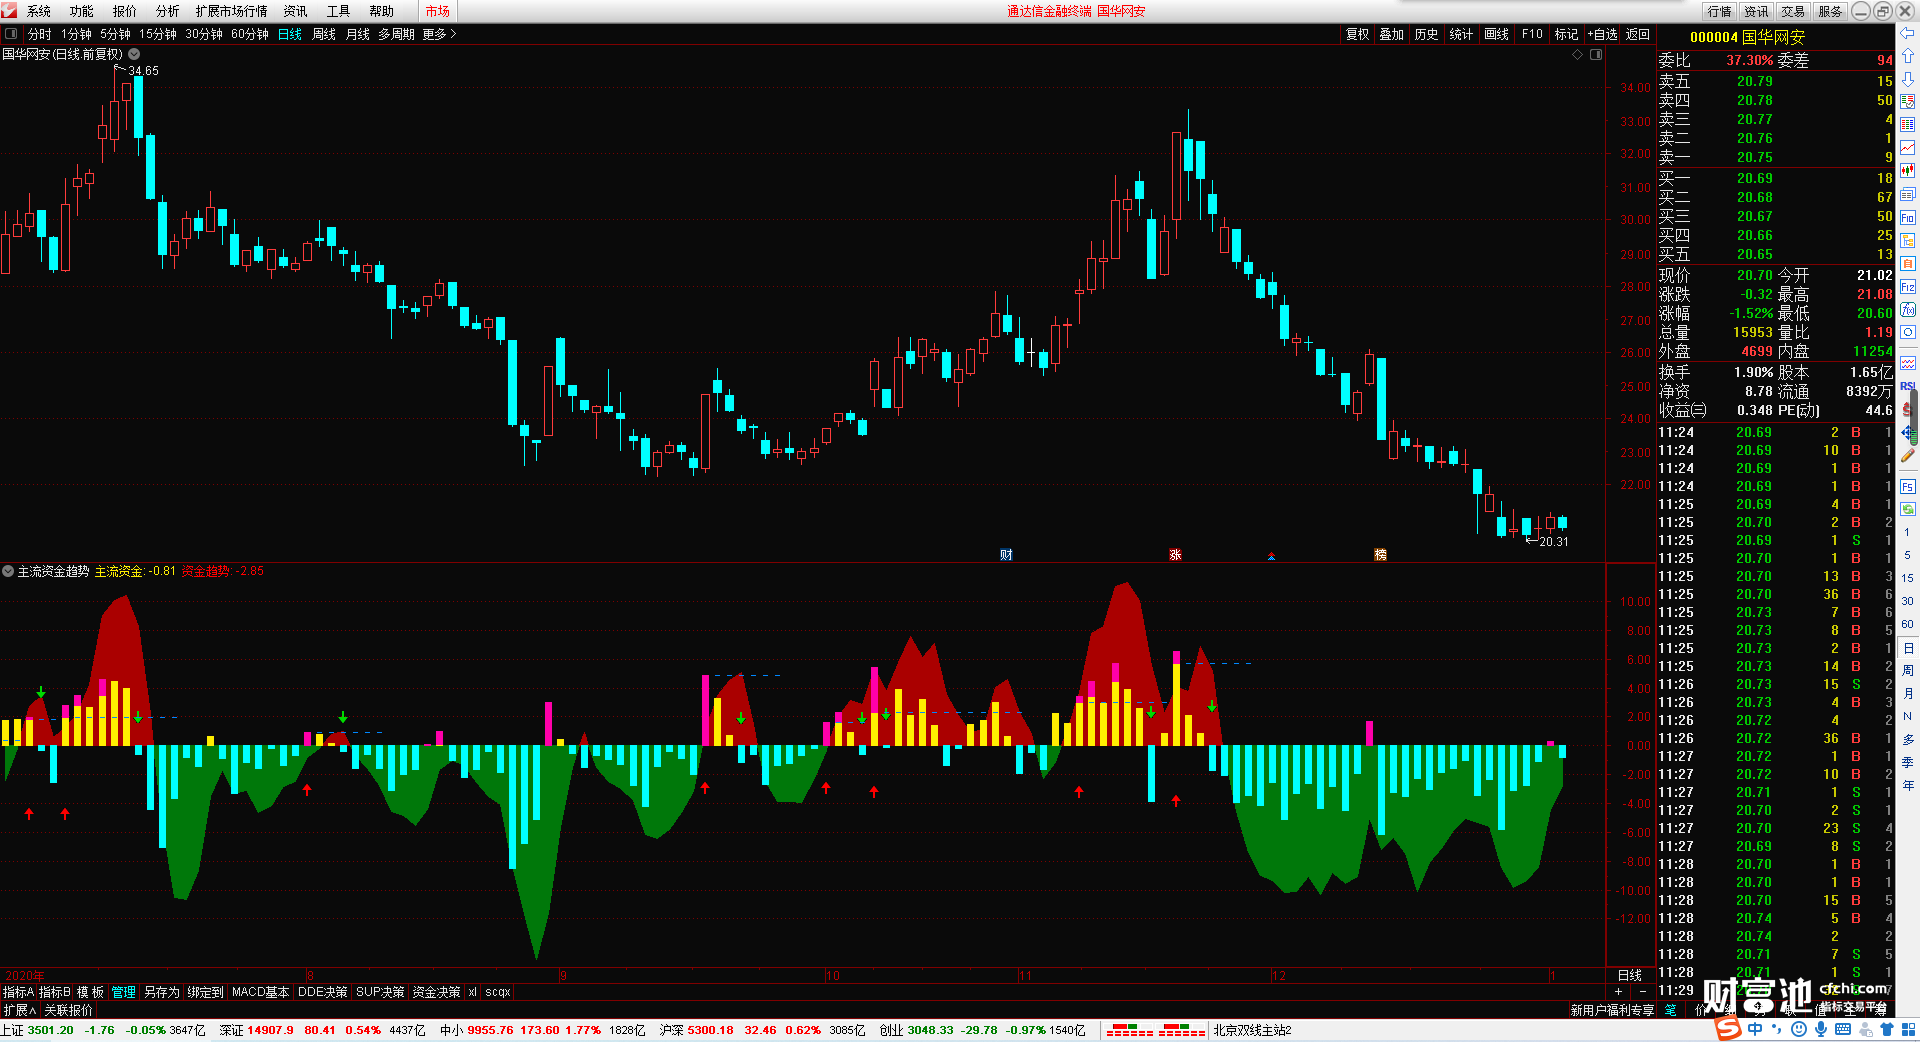Switch chart to 月线 monthly period
Screen dimensions: 1920x1042
[x=358, y=34]
